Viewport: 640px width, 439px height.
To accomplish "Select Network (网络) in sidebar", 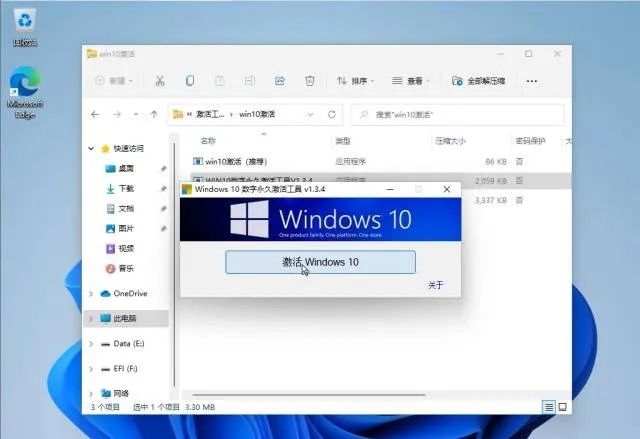I will (x=121, y=394).
